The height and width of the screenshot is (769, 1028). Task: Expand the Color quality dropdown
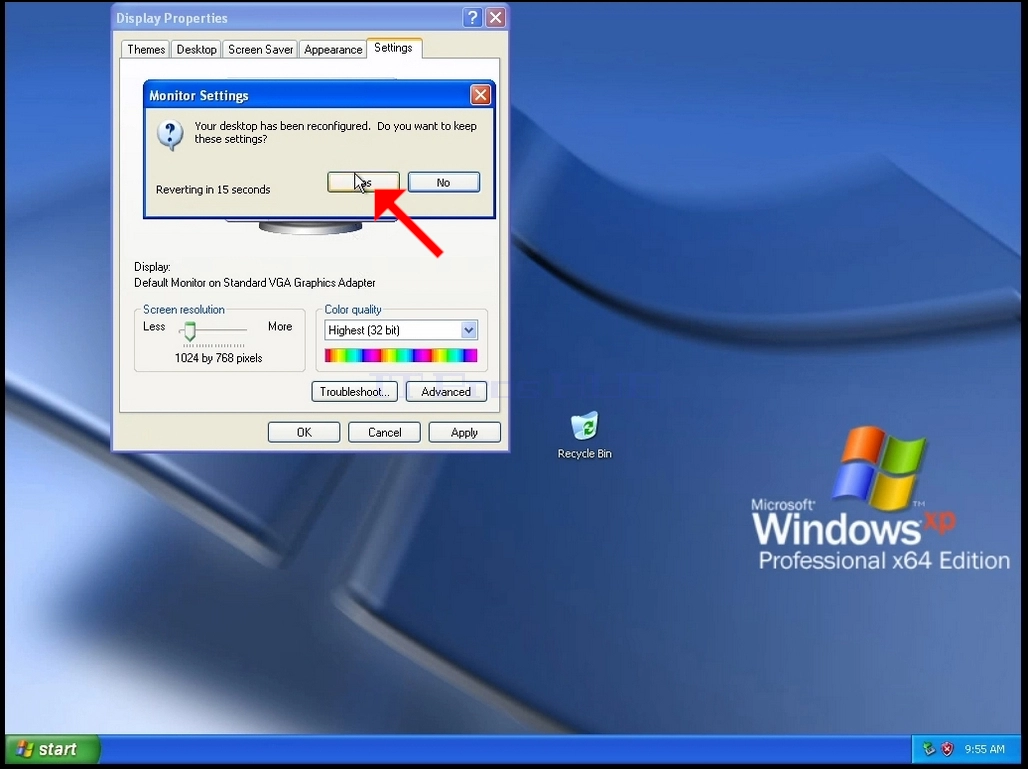tap(468, 330)
